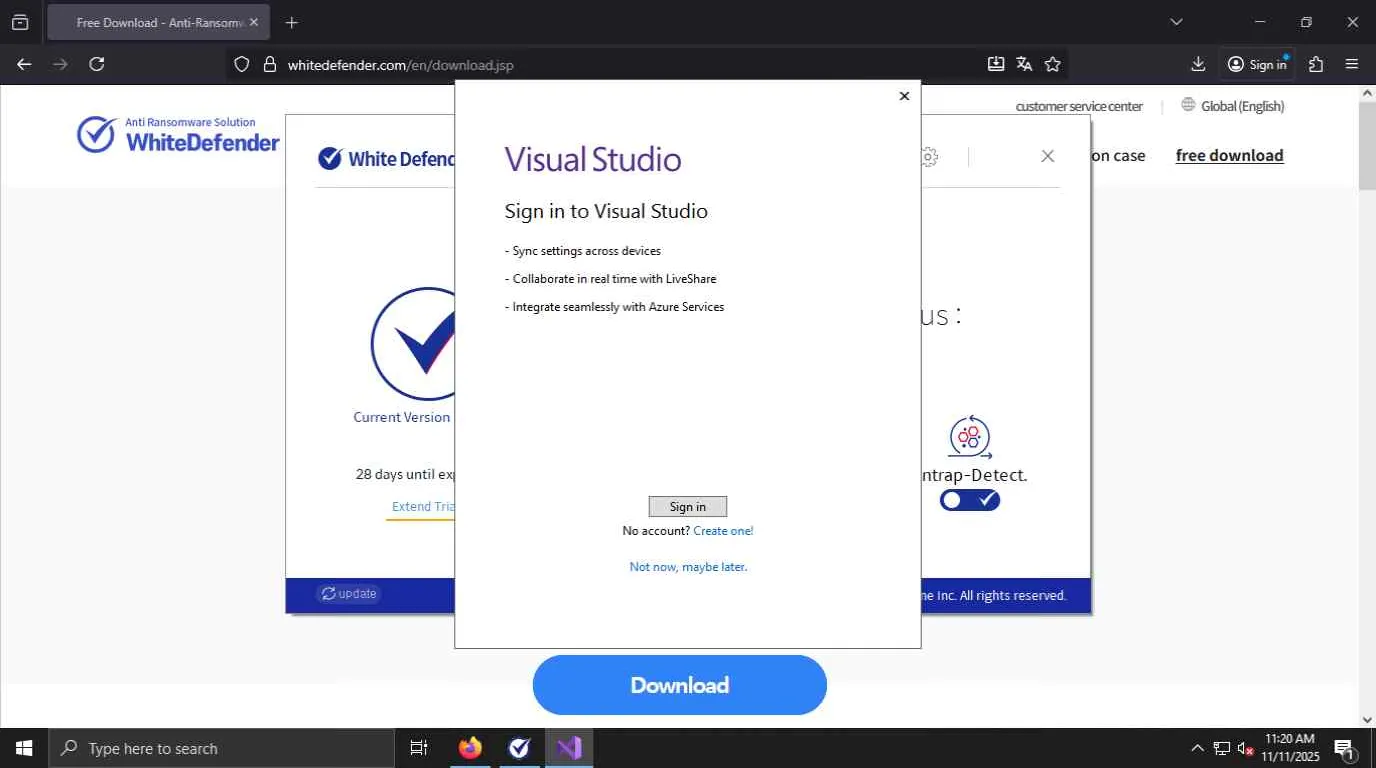Screen dimensions: 1376x768
Task: Click the Extend Trial link in WhiteDefender
Action: click(423, 507)
